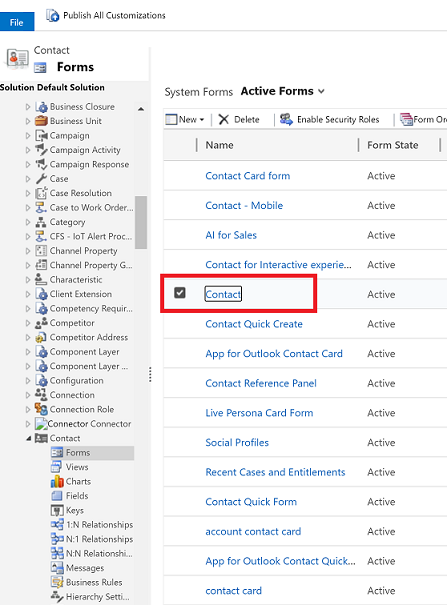
Task: Click the Case wrench icon
Action: point(41,179)
